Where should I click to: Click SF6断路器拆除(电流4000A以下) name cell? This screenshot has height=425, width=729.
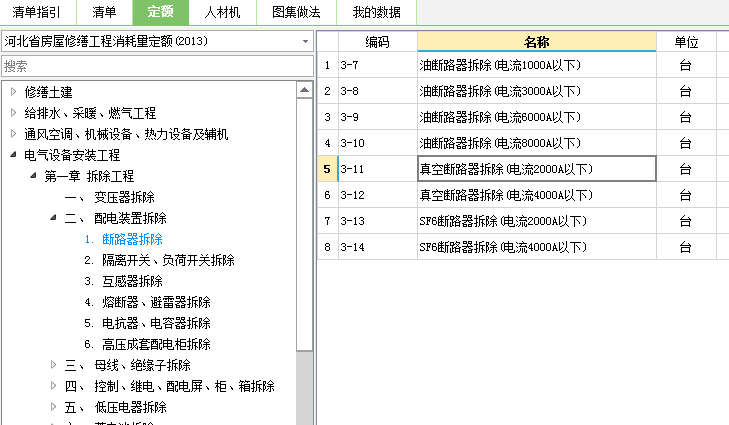537,247
